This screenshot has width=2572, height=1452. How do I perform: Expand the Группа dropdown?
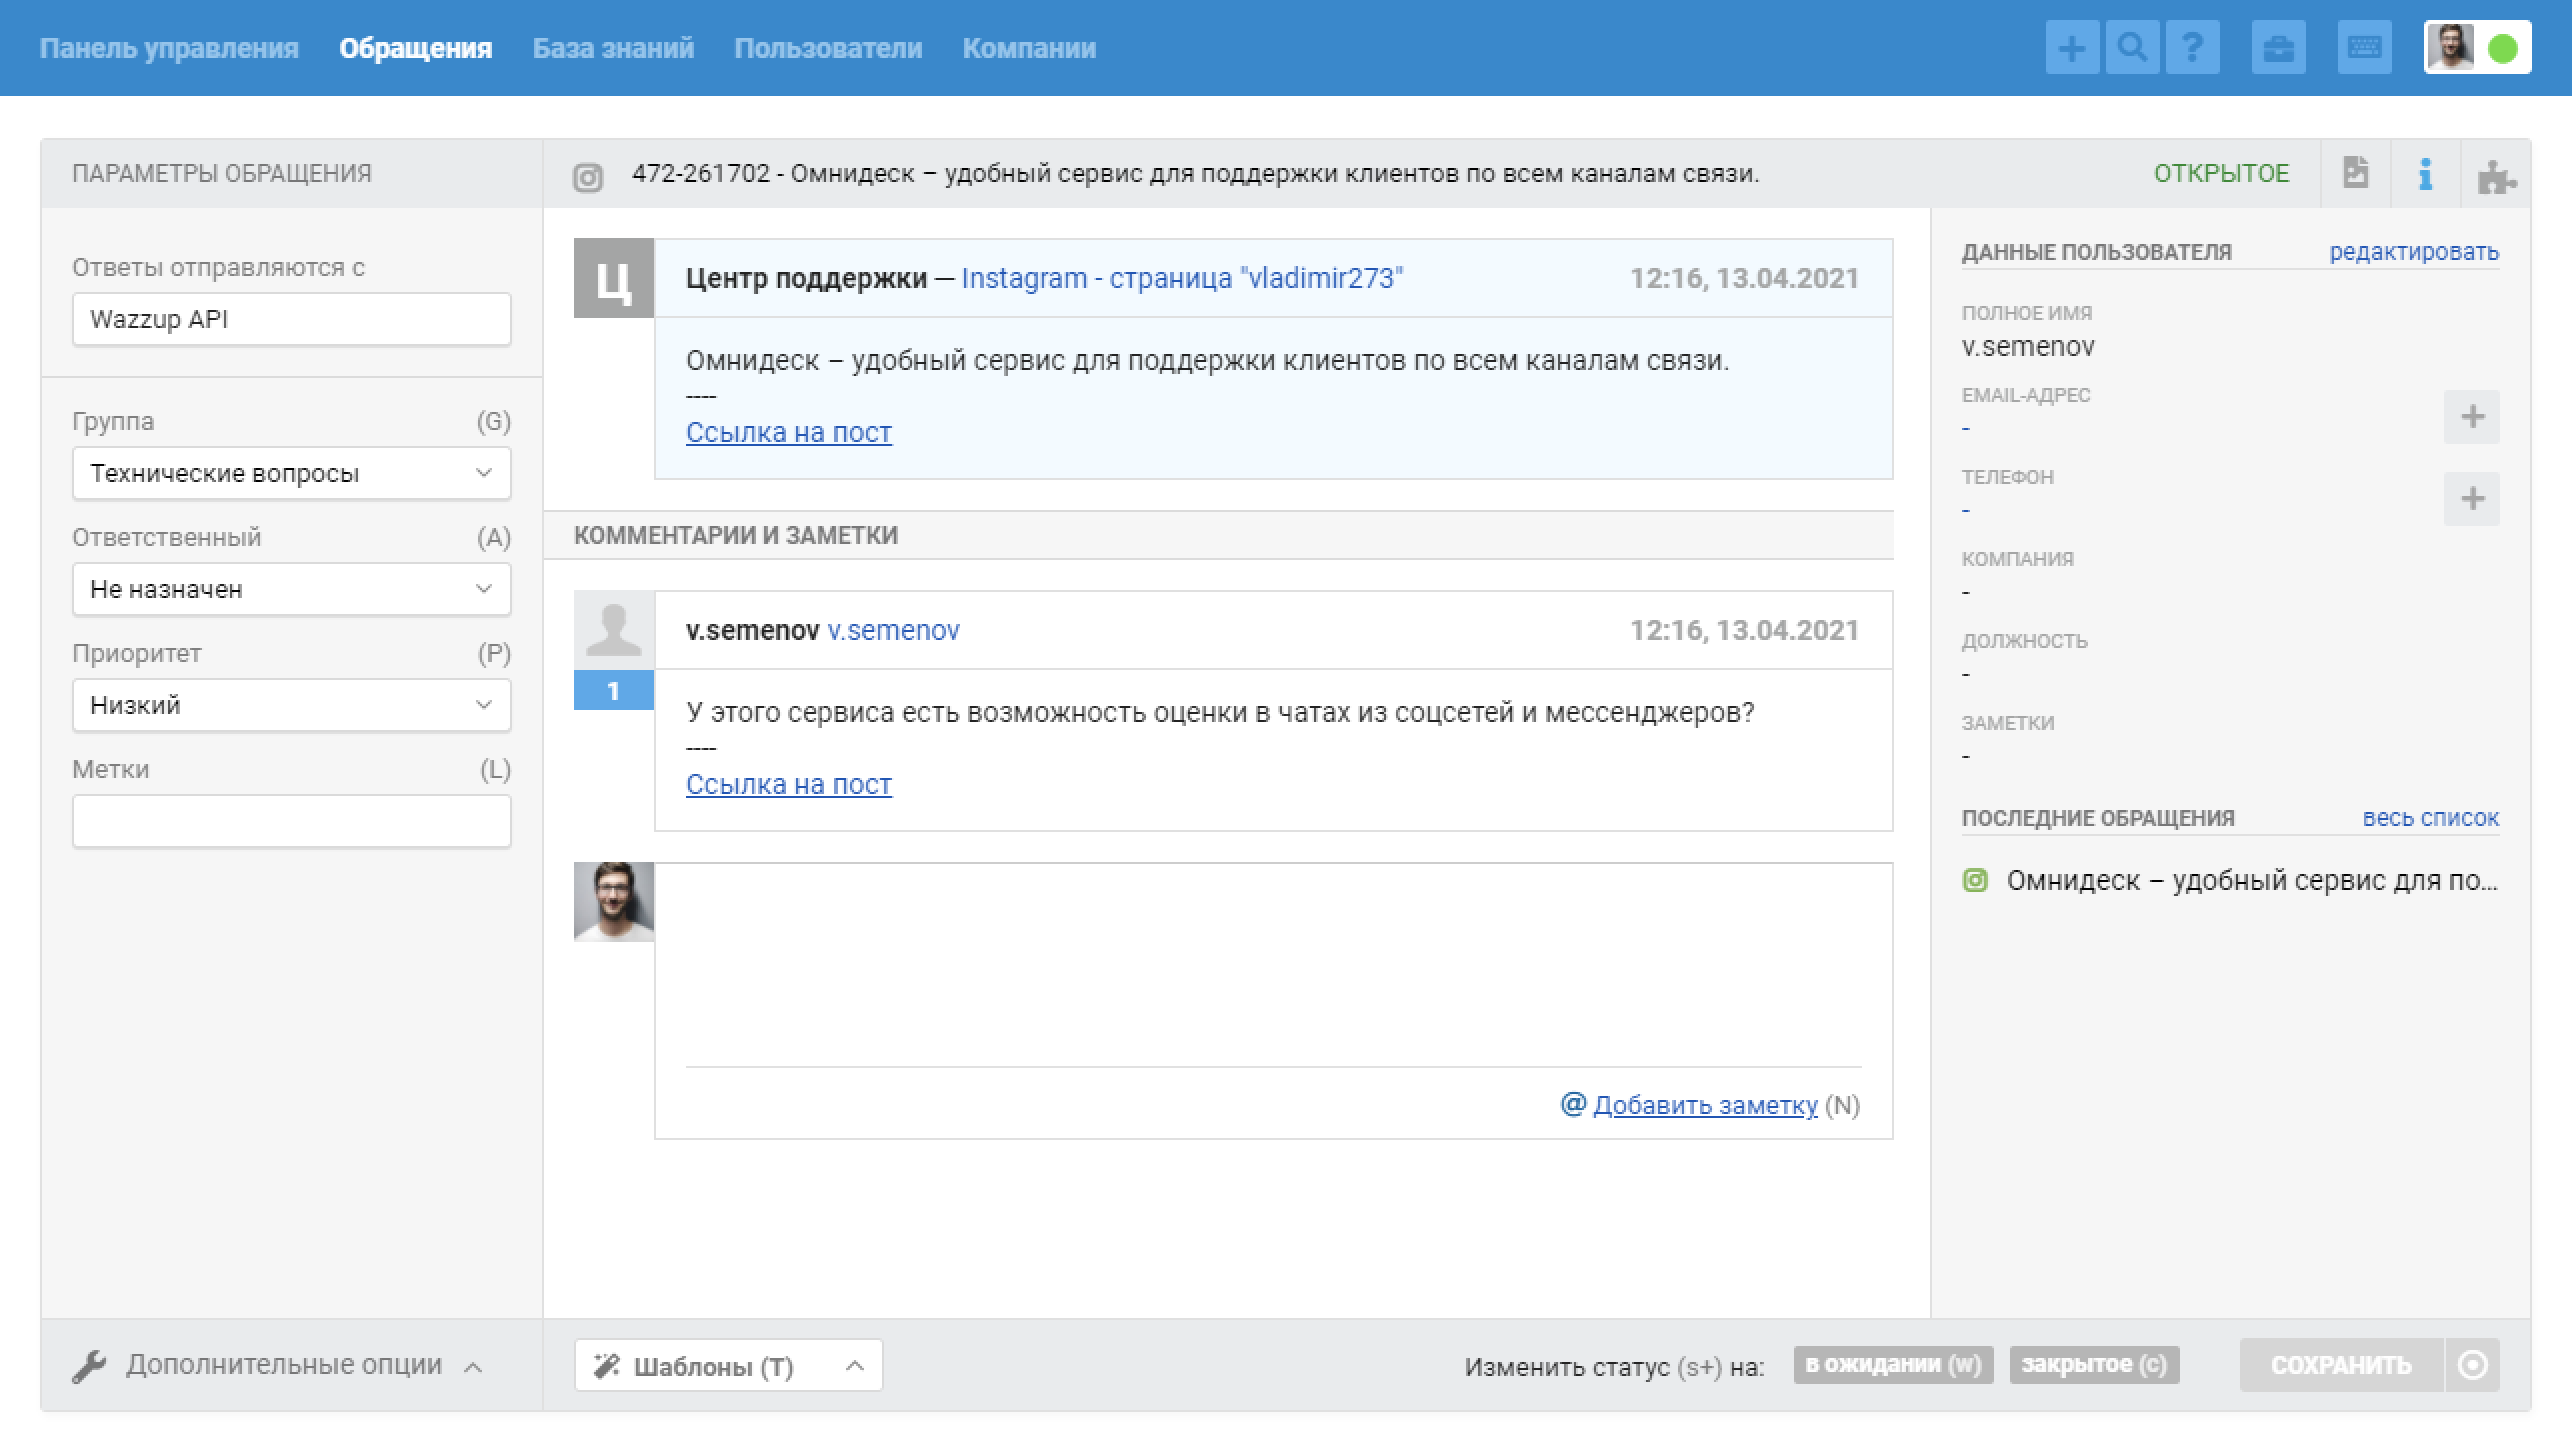coord(292,473)
